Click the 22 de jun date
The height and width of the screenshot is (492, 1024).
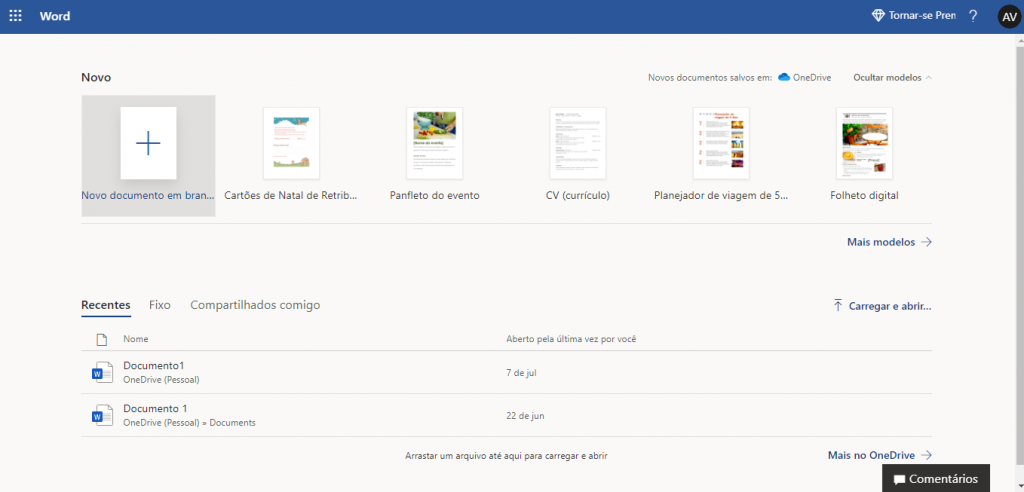(x=525, y=416)
